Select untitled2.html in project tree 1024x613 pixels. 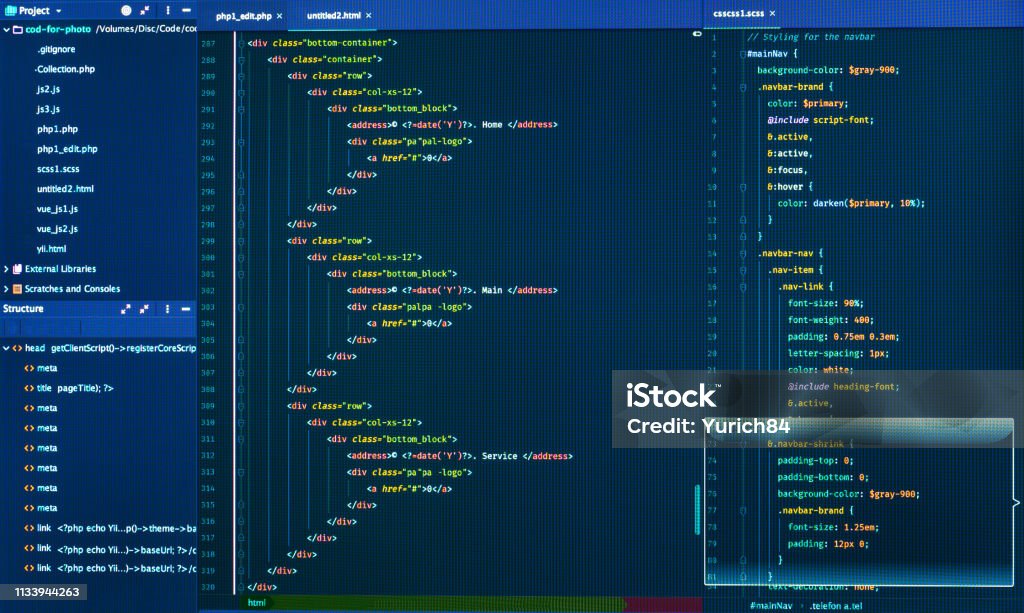click(65, 189)
